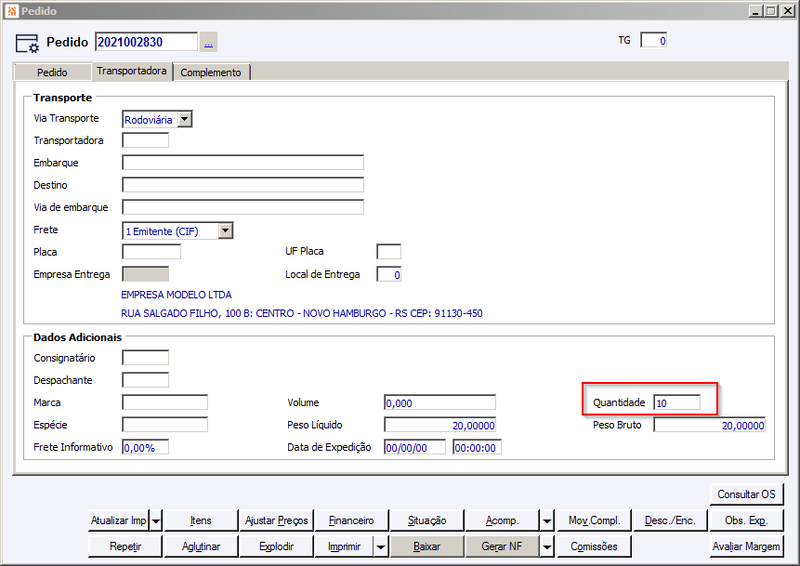Click the Data de Expedição date field
This screenshot has width=800, height=566.
415,448
